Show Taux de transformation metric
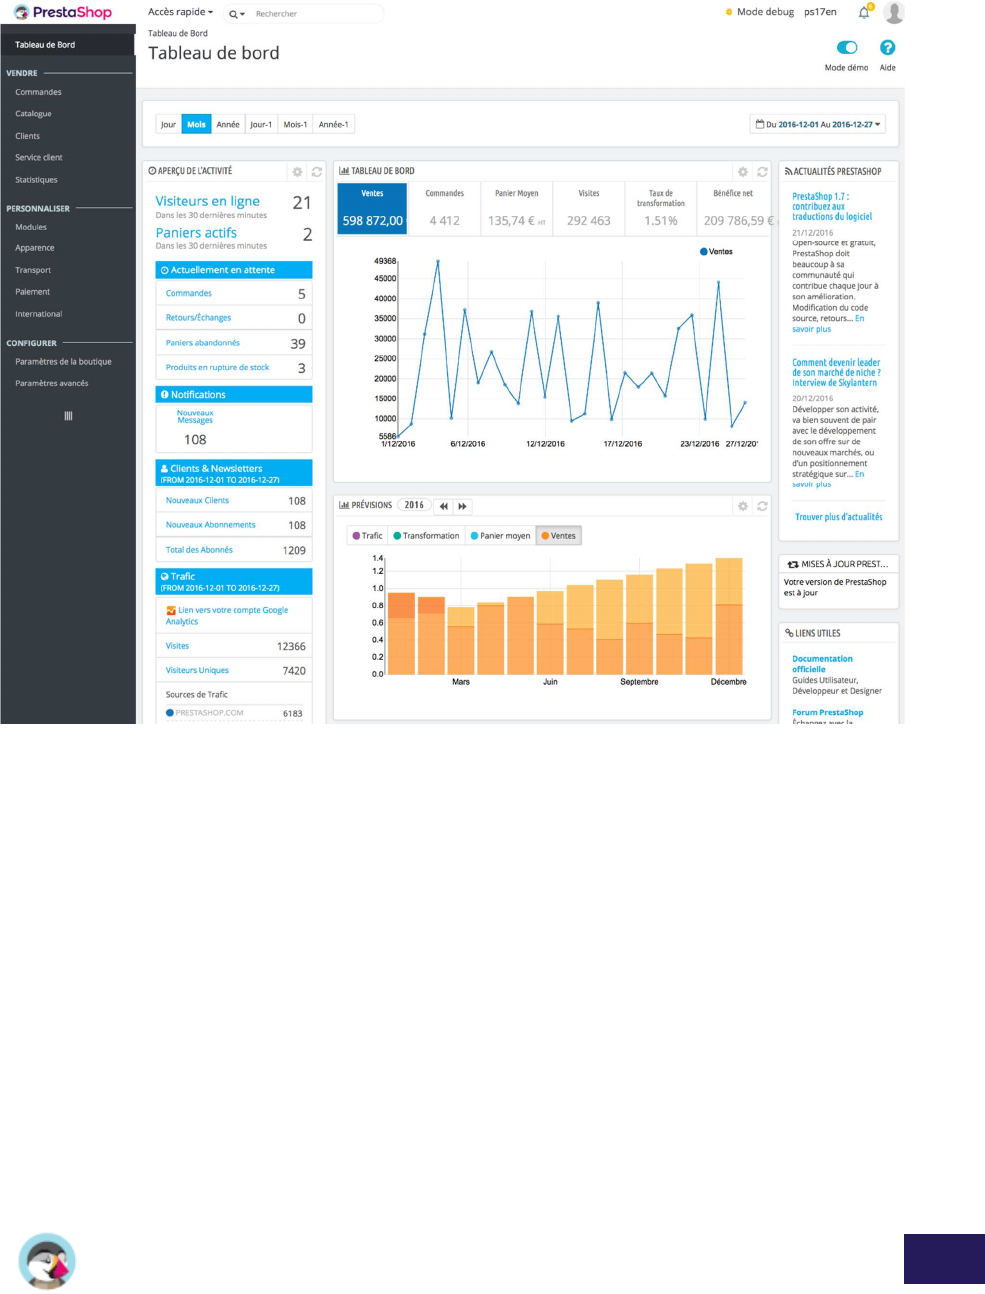985x1294 pixels. 661,208
